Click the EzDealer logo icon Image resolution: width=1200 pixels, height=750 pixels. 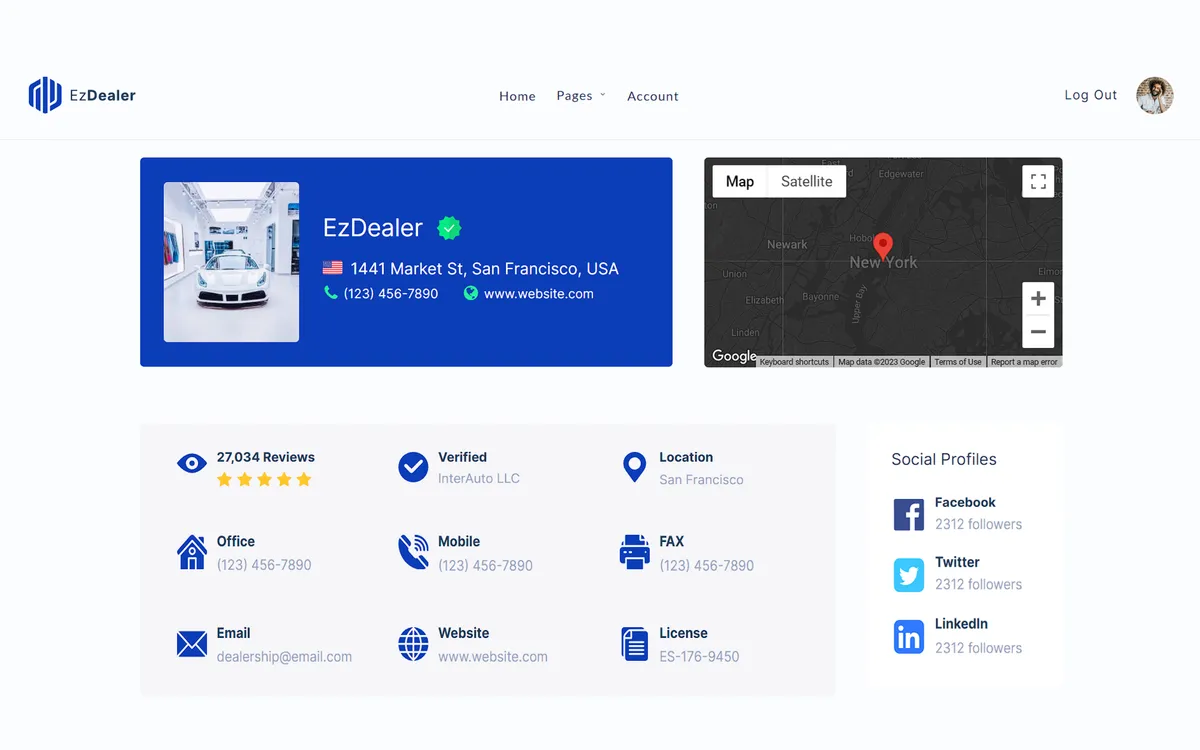[45, 95]
